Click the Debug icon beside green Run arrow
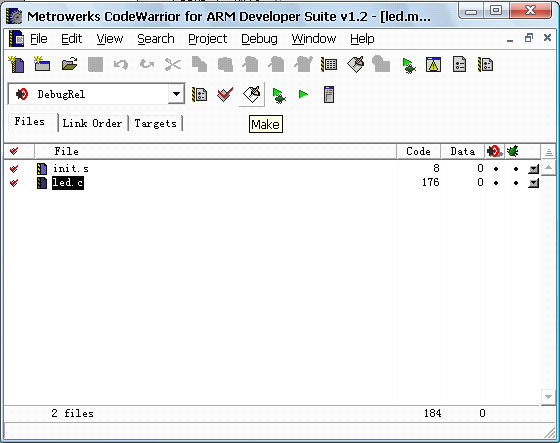This screenshot has height=443, width=560. click(279, 96)
